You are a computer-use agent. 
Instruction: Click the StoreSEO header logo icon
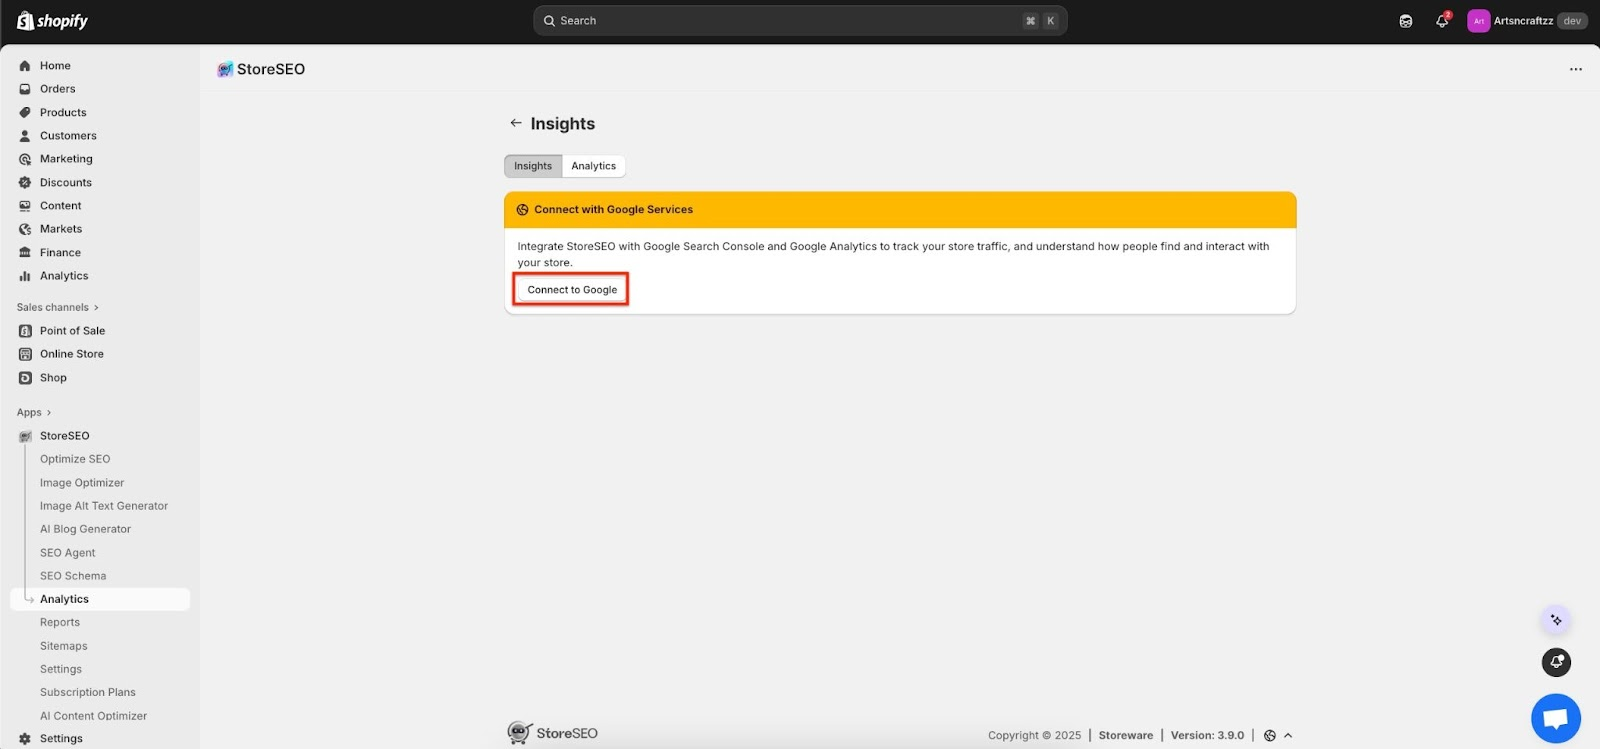coord(225,69)
